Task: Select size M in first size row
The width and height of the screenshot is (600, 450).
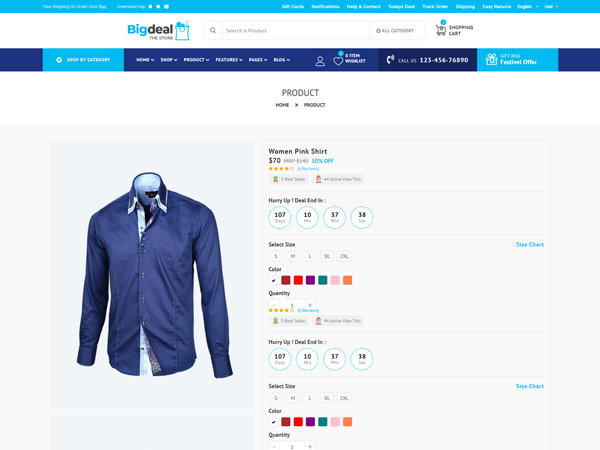Action: [x=293, y=256]
